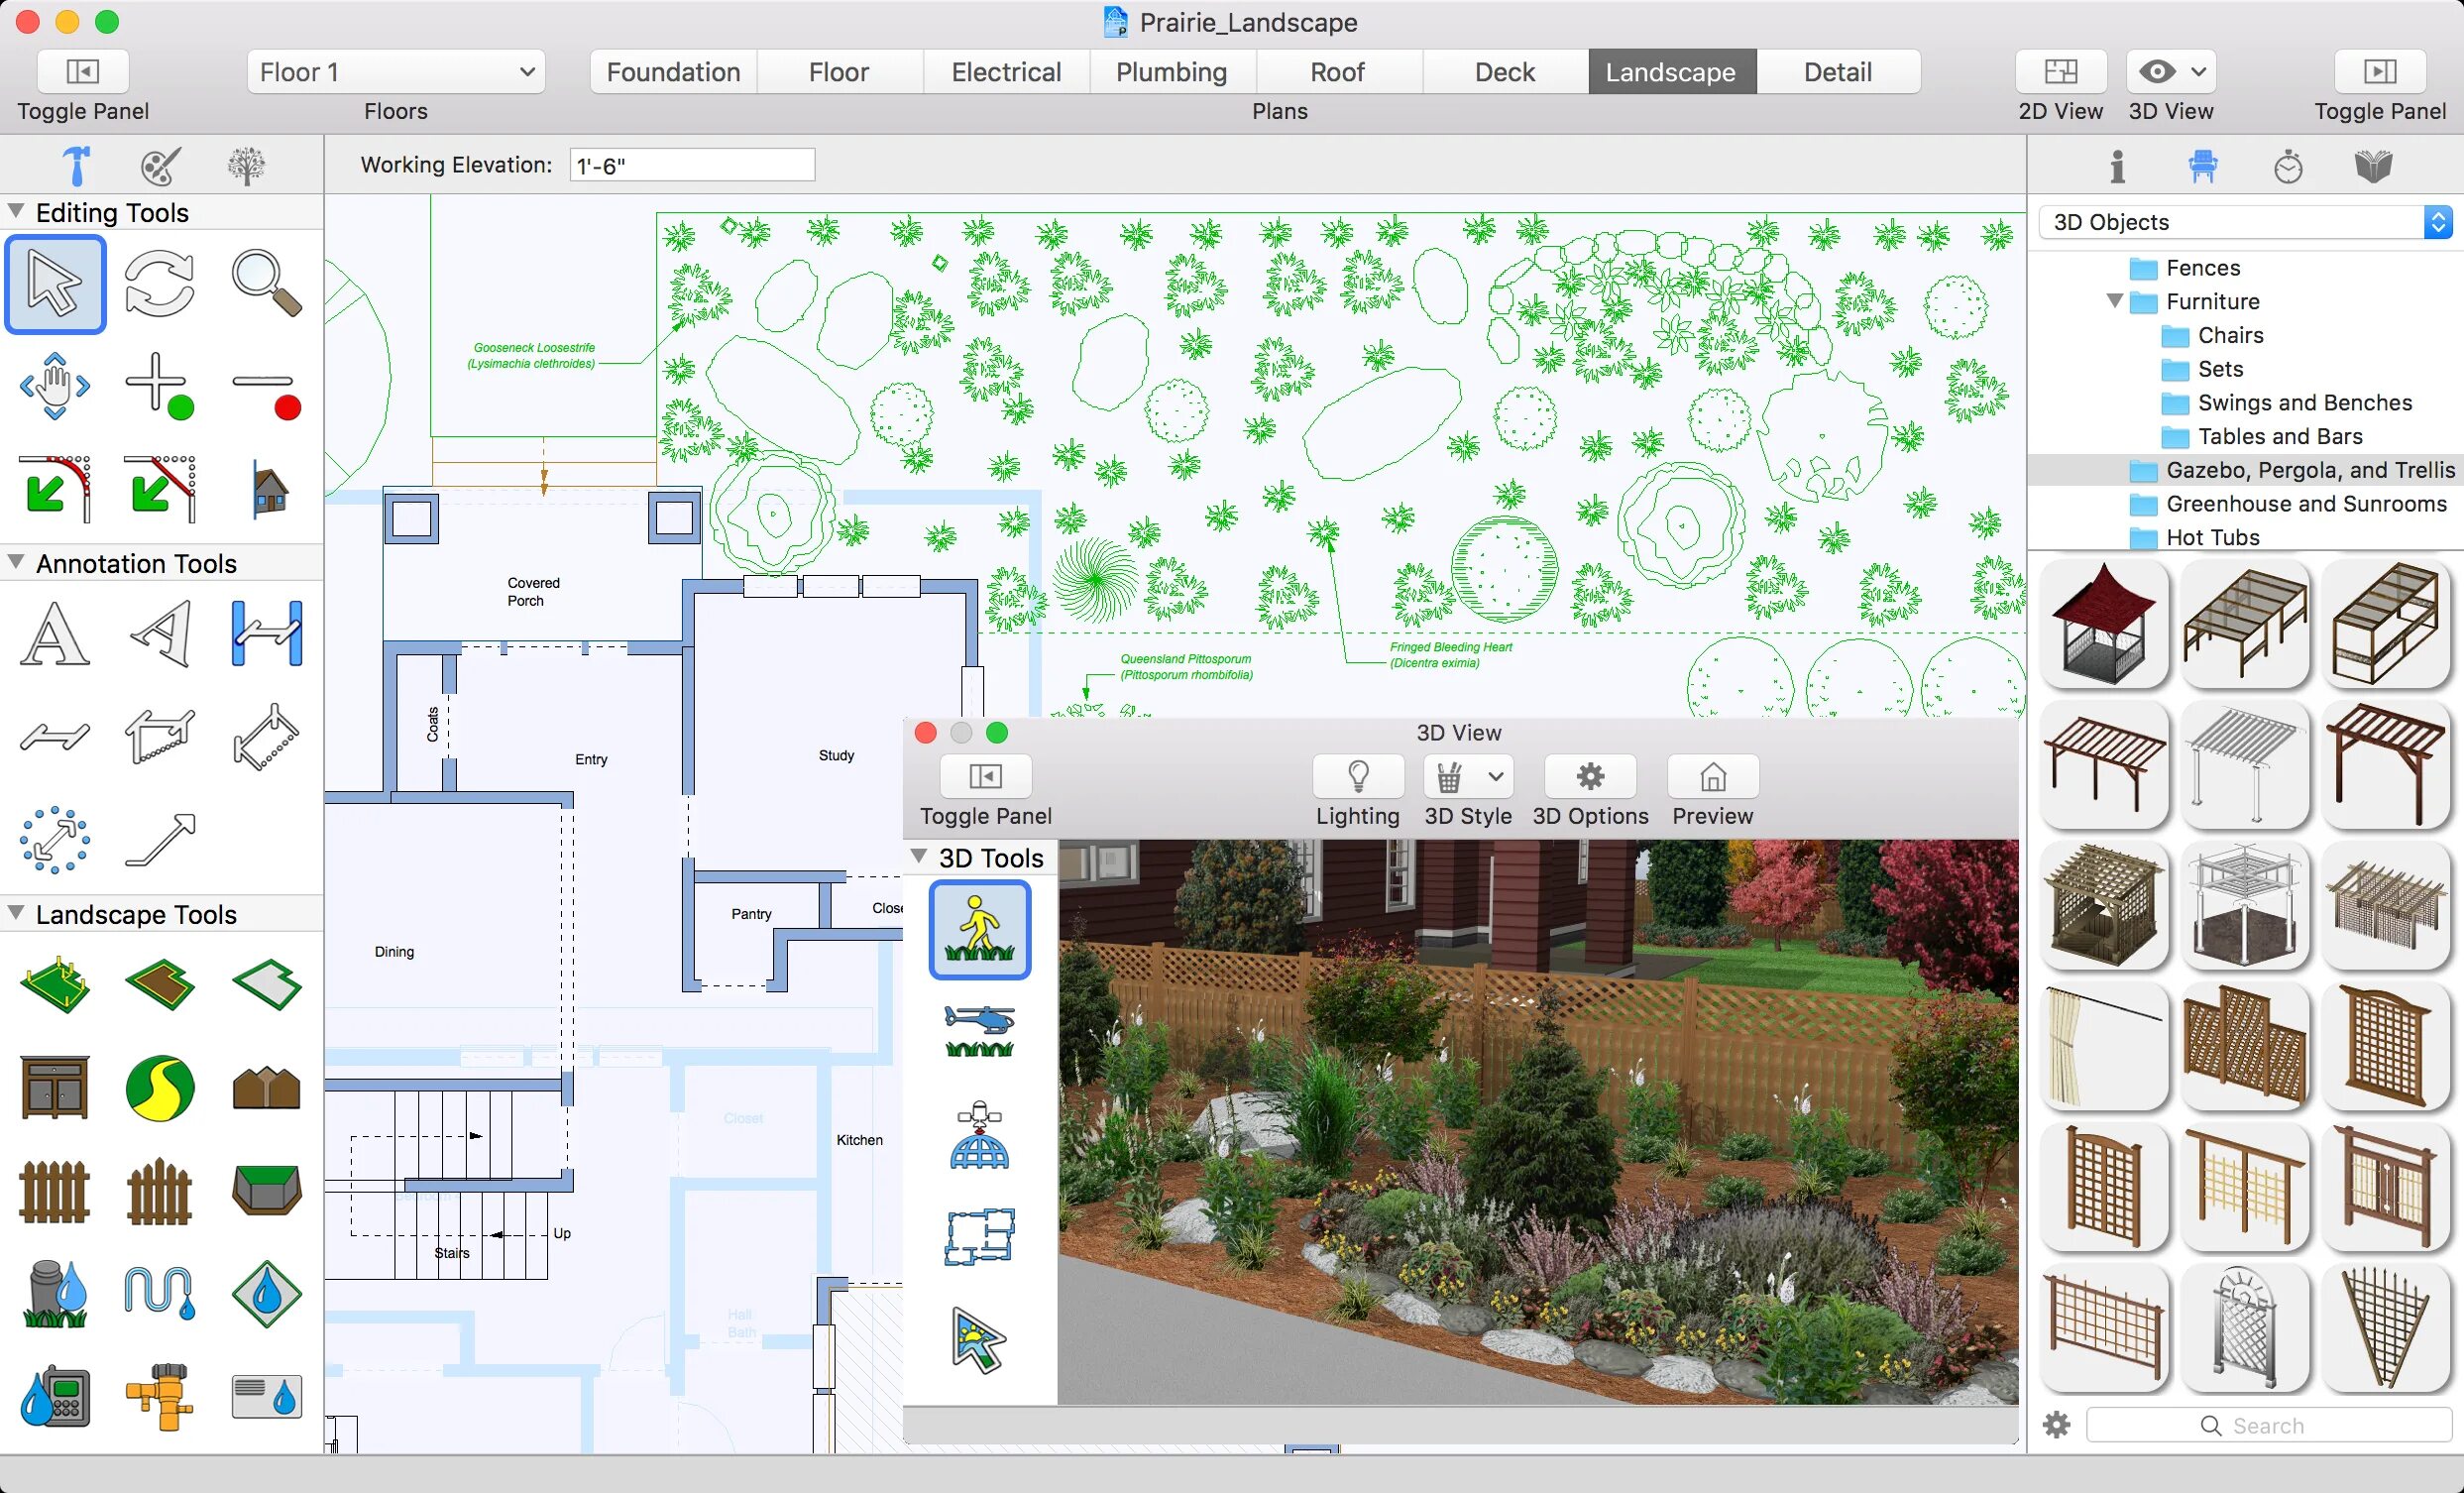Select the rotate/refresh editing tool

(x=160, y=284)
